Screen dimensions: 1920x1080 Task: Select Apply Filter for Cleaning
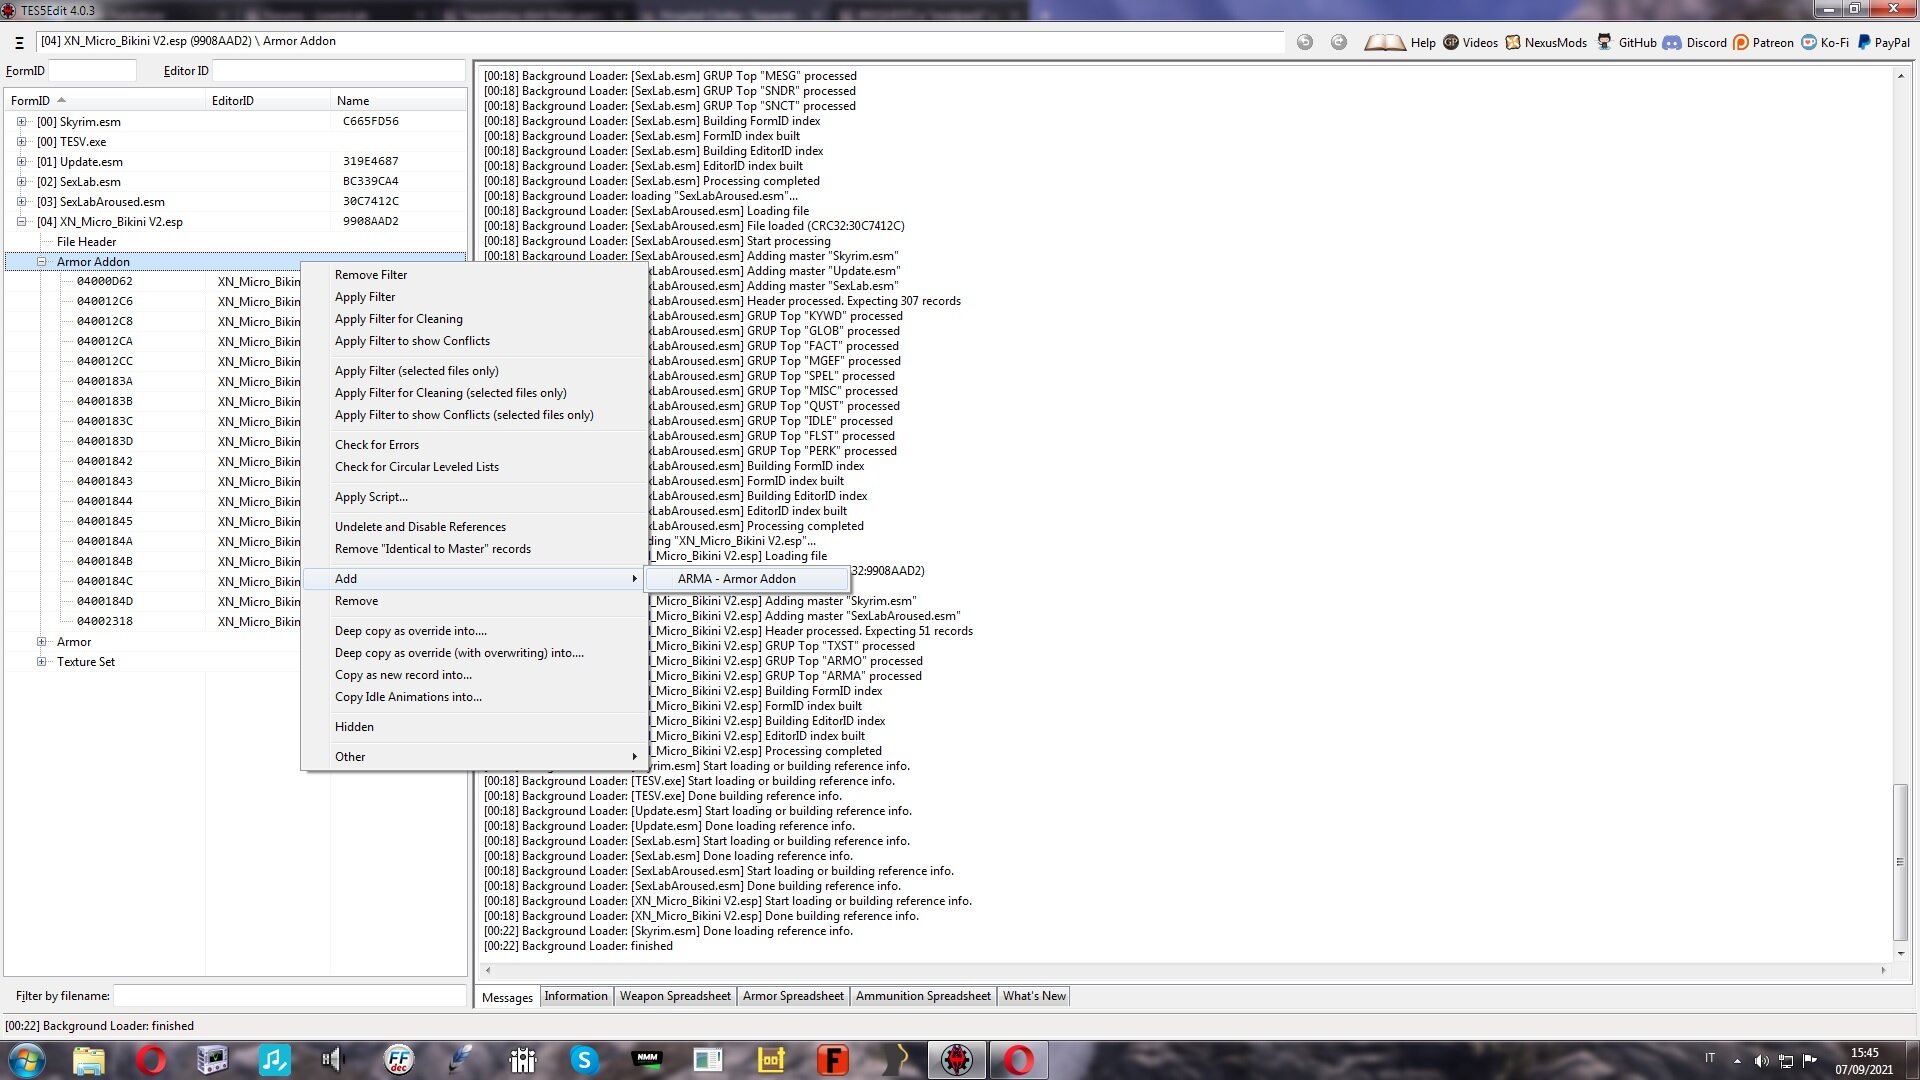tap(474, 319)
